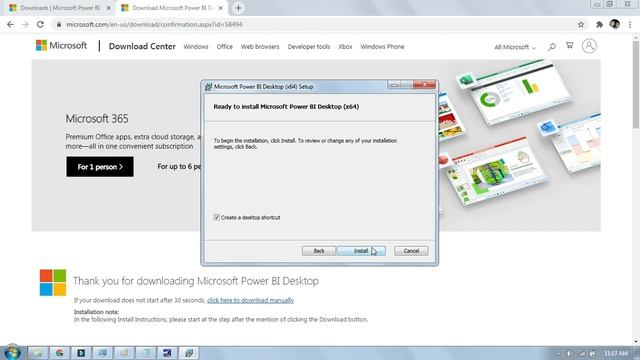Open Download Center home link
Screen dimensions: 640x360
pyautogui.click(x=142, y=46)
